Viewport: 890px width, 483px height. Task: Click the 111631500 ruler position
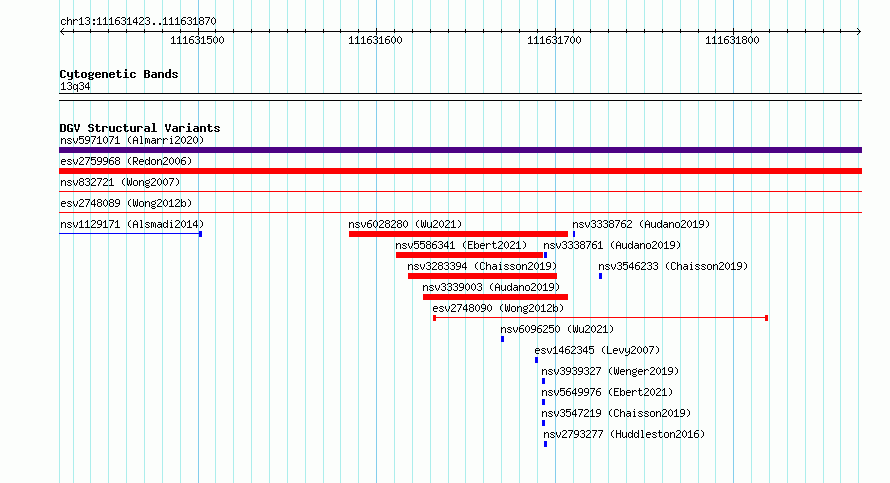(198, 40)
